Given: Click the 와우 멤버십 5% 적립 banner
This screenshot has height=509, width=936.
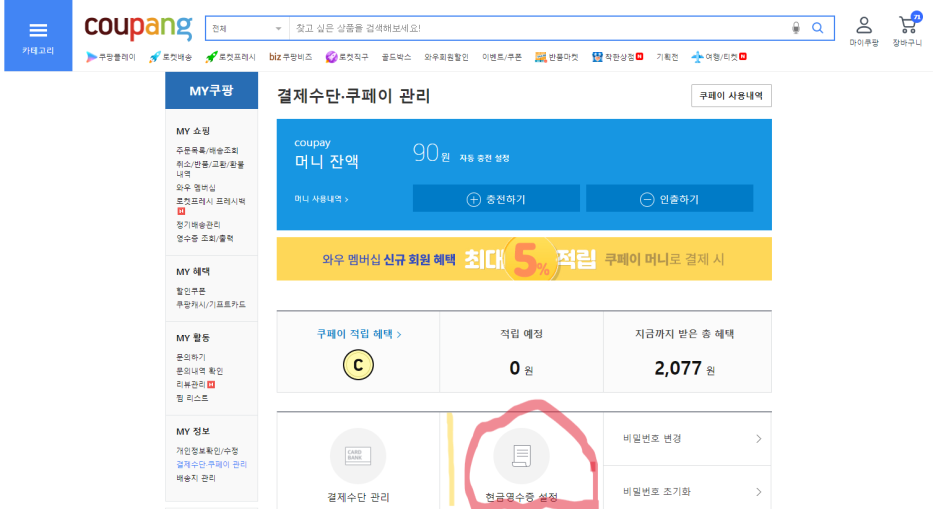Looking at the screenshot, I should coord(524,259).
